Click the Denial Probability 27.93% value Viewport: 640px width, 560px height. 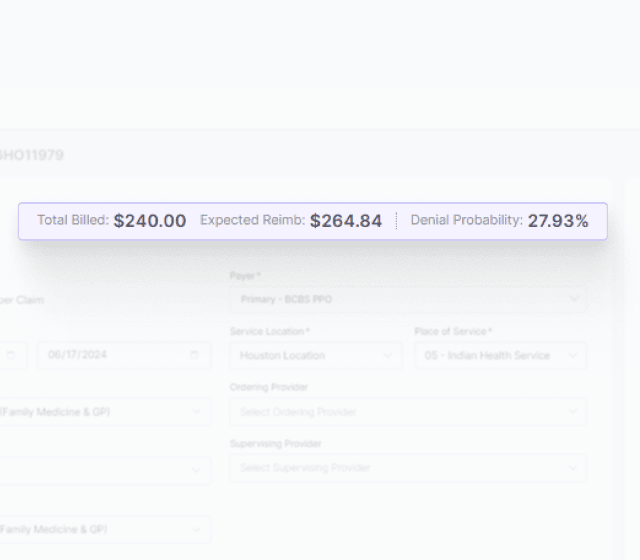coord(558,221)
